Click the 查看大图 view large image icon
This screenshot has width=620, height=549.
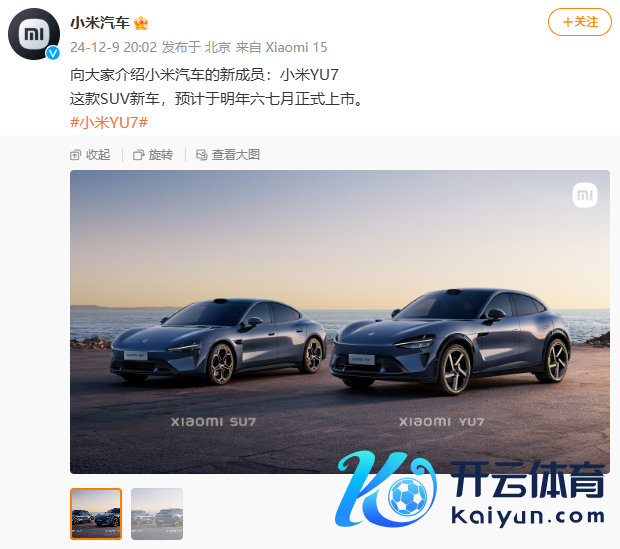202,155
